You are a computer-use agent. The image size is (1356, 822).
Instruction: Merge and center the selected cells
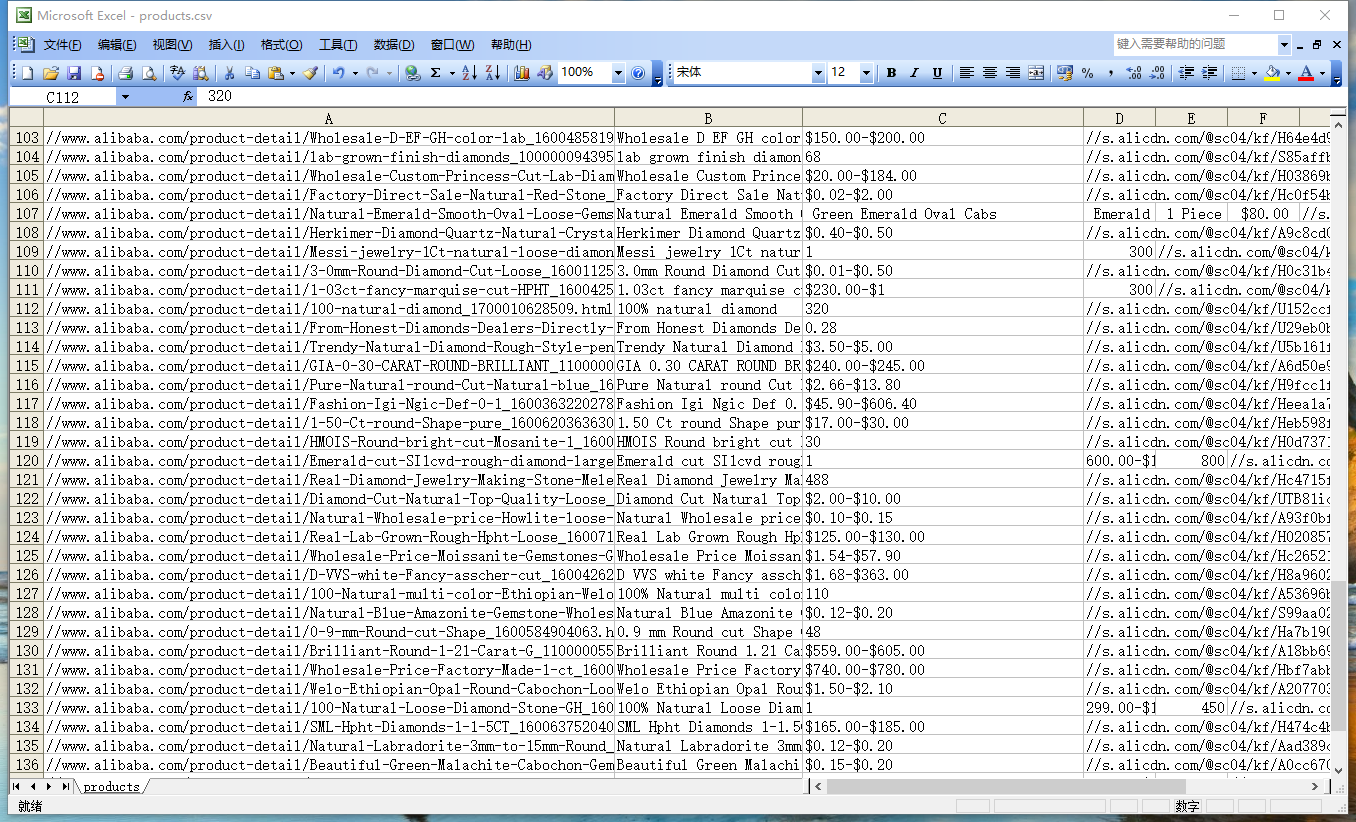coord(1036,73)
